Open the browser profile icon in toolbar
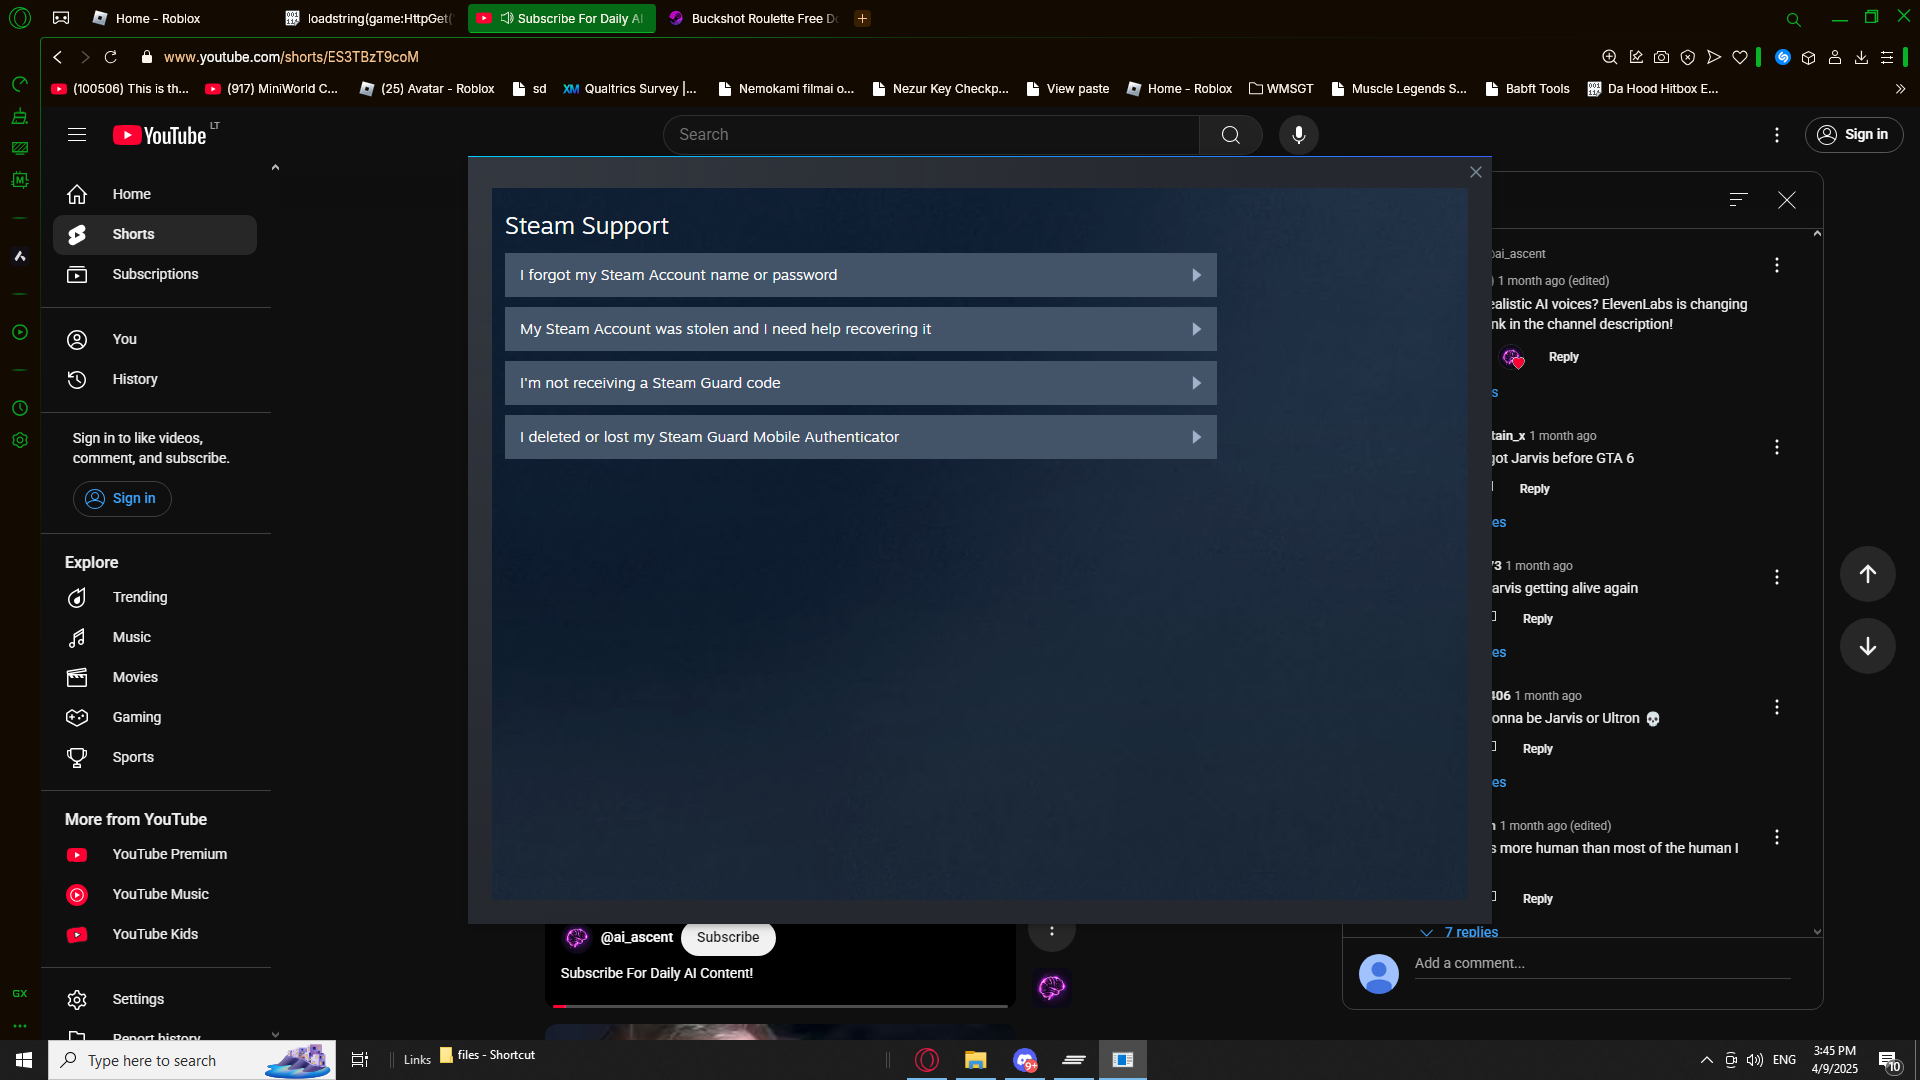1920x1080 pixels. [x=1835, y=57]
